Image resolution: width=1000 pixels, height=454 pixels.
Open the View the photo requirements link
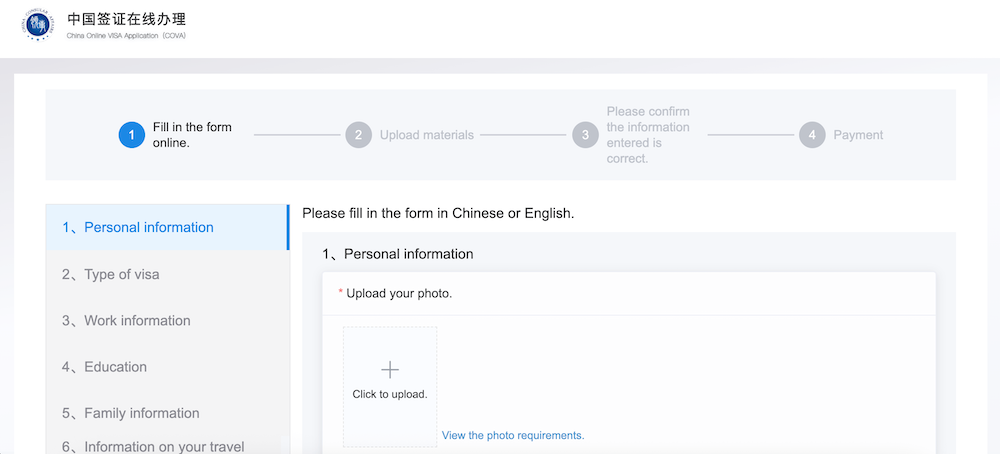[x=513, y=435]
